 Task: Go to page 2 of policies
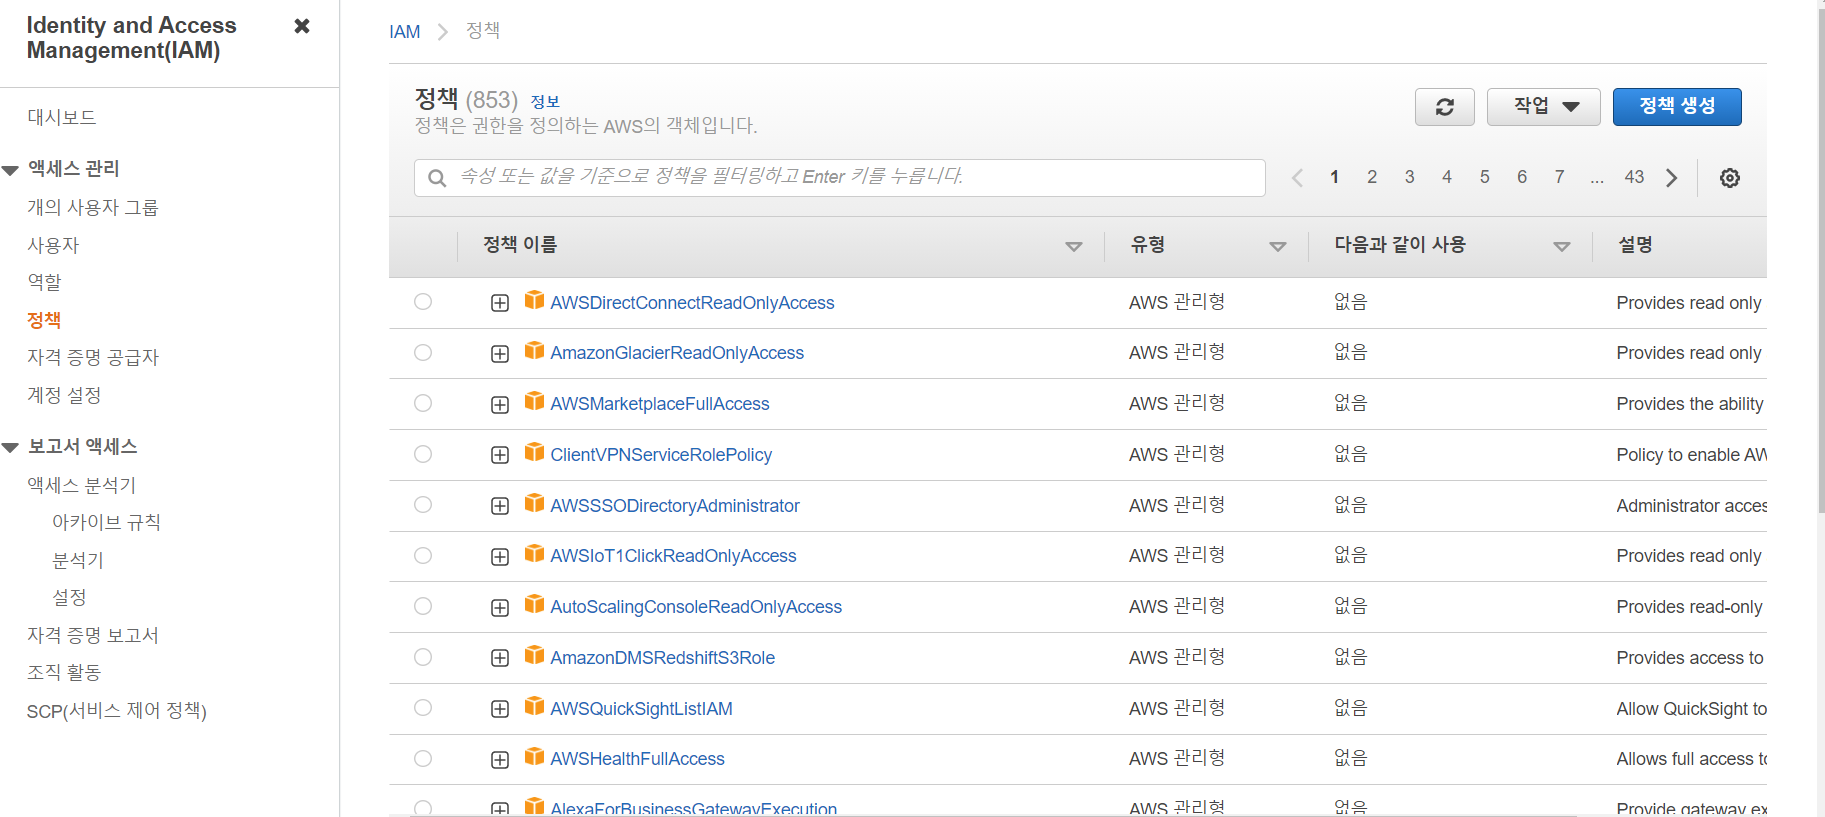[1372, 177]
